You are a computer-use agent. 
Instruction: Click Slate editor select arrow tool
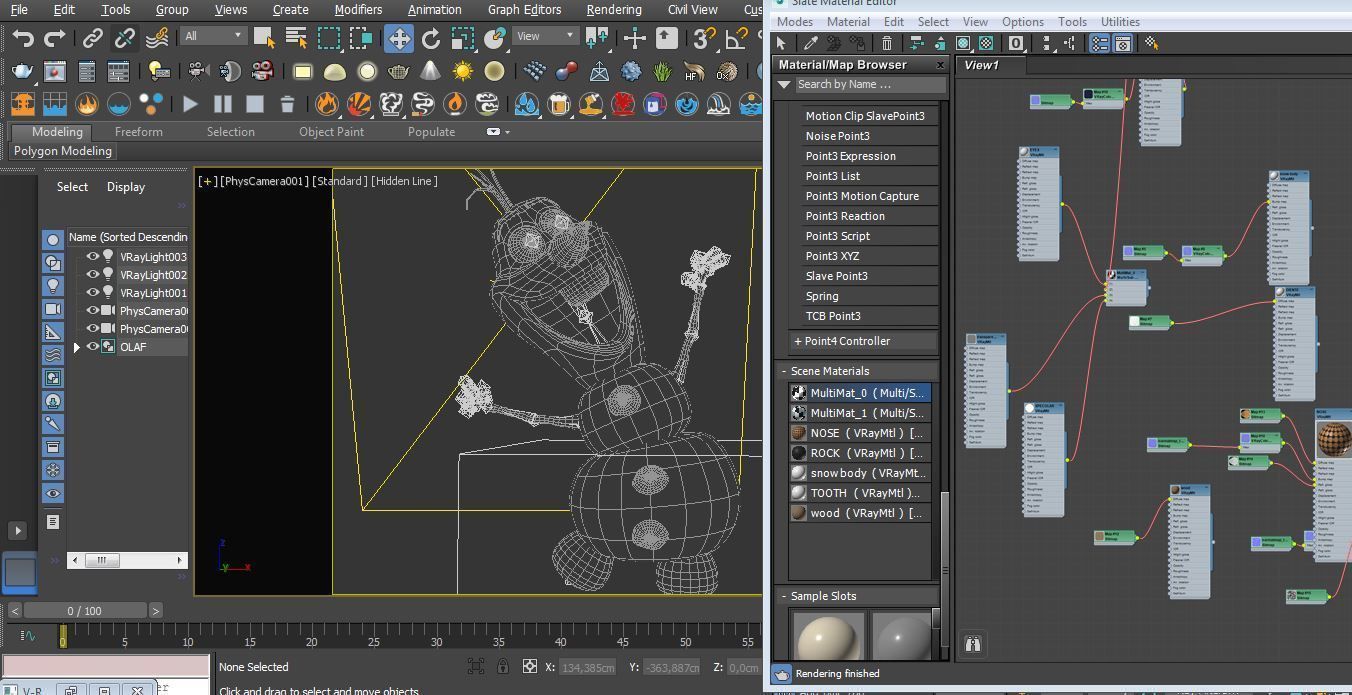pyautogui.click(x=781, y=43)
